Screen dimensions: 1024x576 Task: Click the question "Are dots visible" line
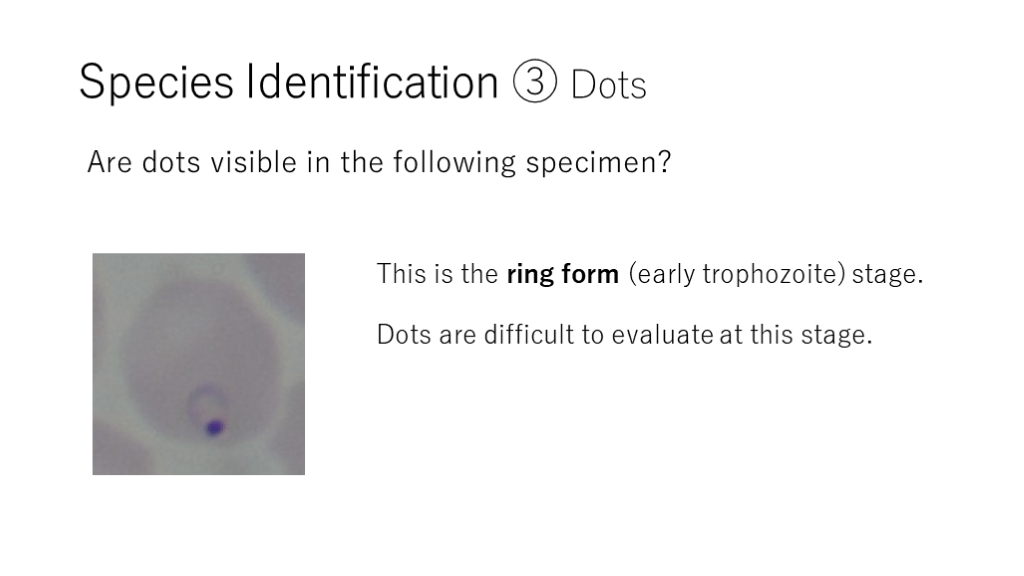click(378, 162)
